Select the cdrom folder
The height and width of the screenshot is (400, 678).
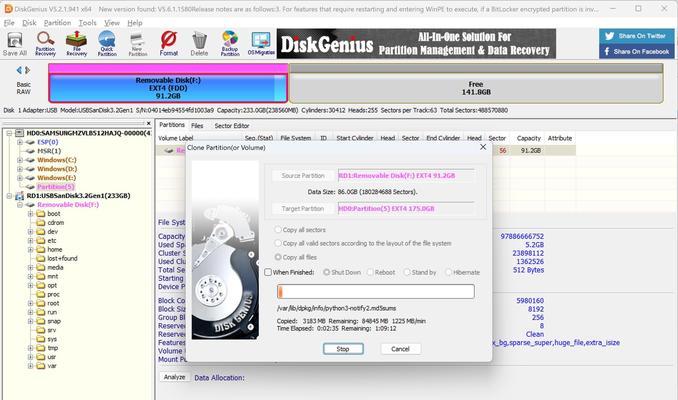click(x=55, y=223)
